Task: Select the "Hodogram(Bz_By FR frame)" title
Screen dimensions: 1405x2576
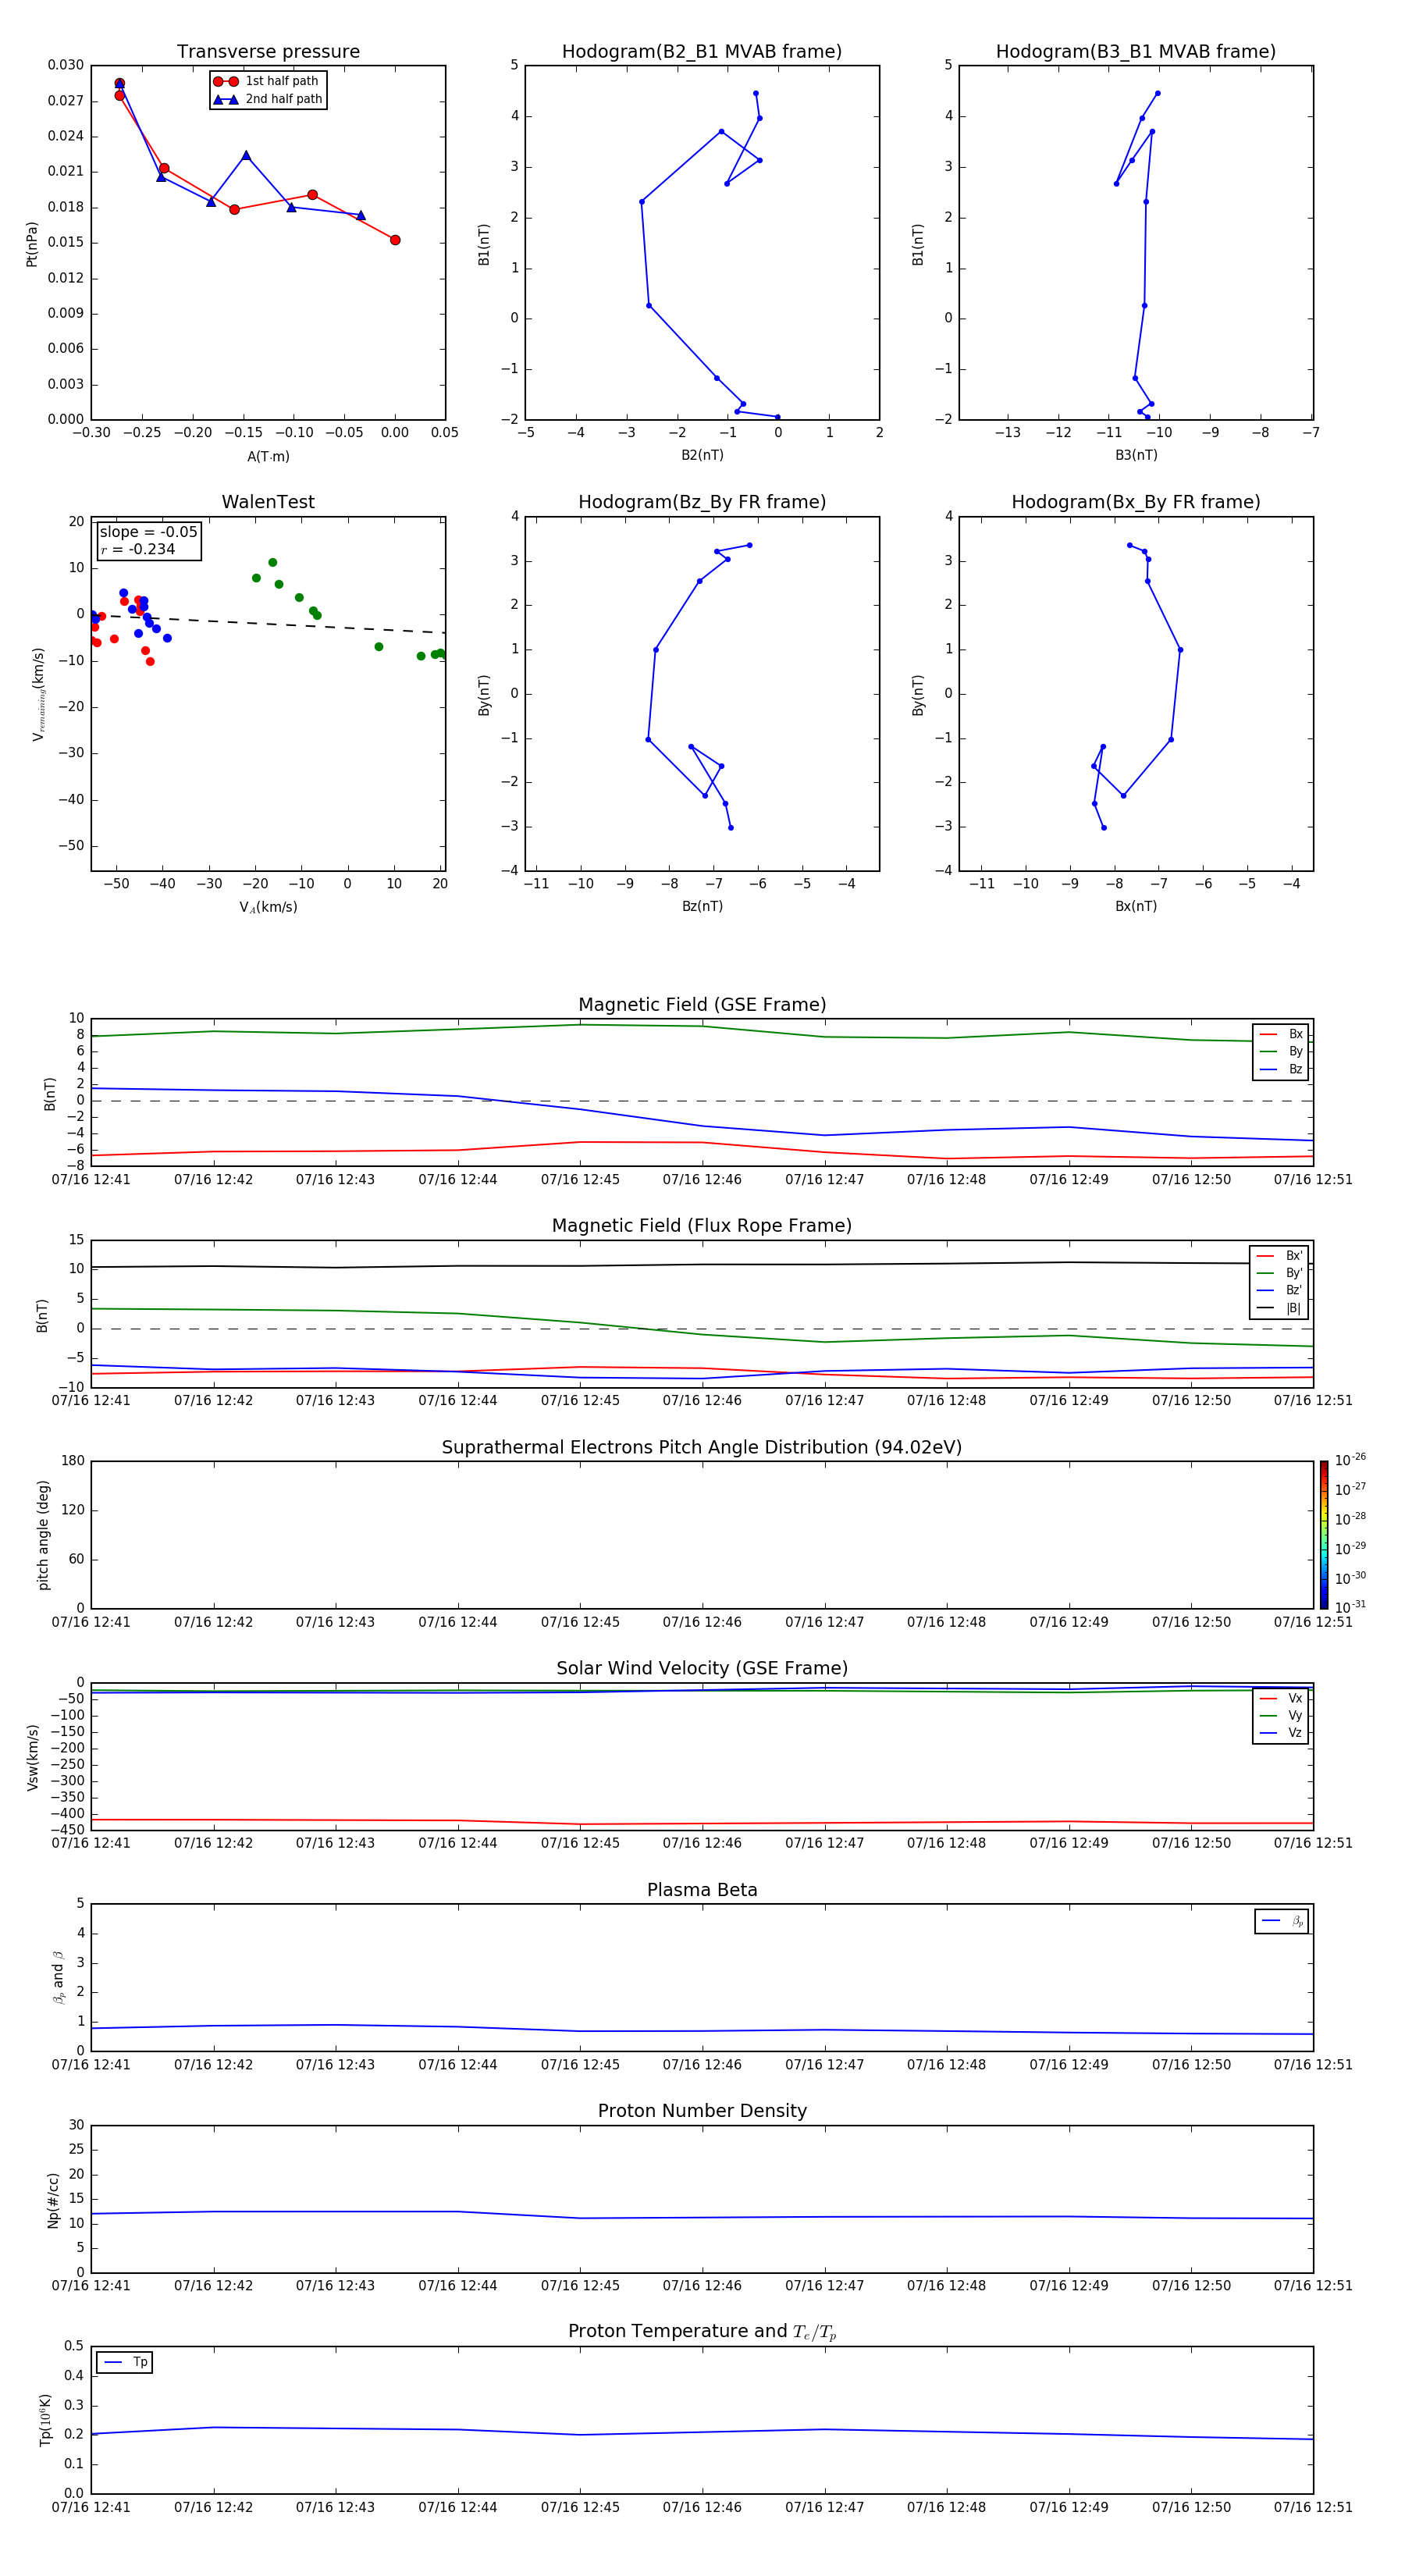Action: 702,502
